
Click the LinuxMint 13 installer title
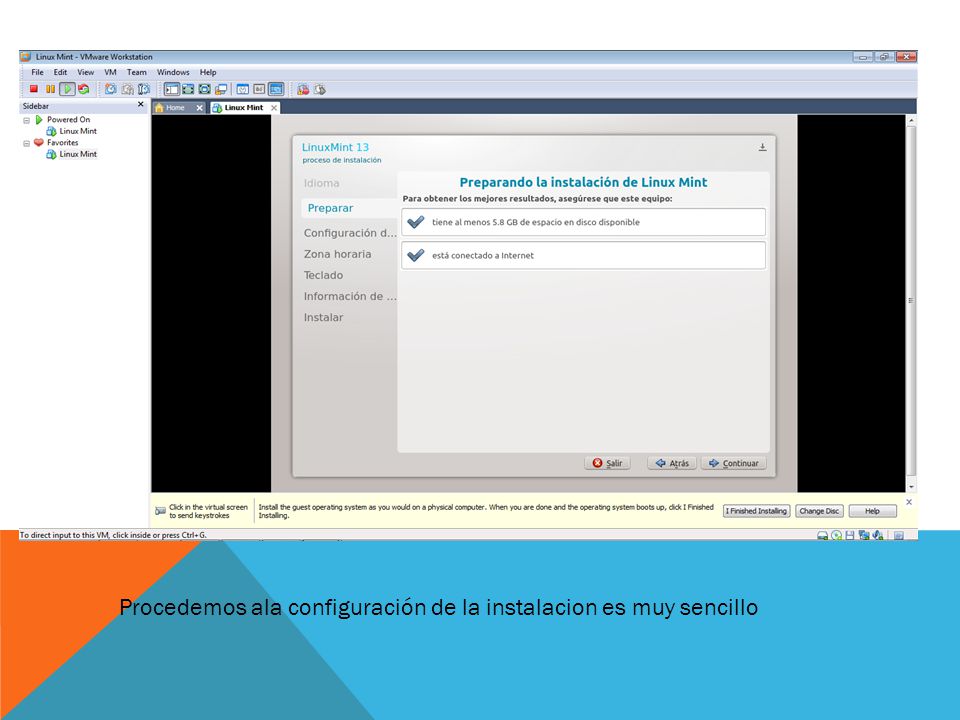click(x=335, y=148)
